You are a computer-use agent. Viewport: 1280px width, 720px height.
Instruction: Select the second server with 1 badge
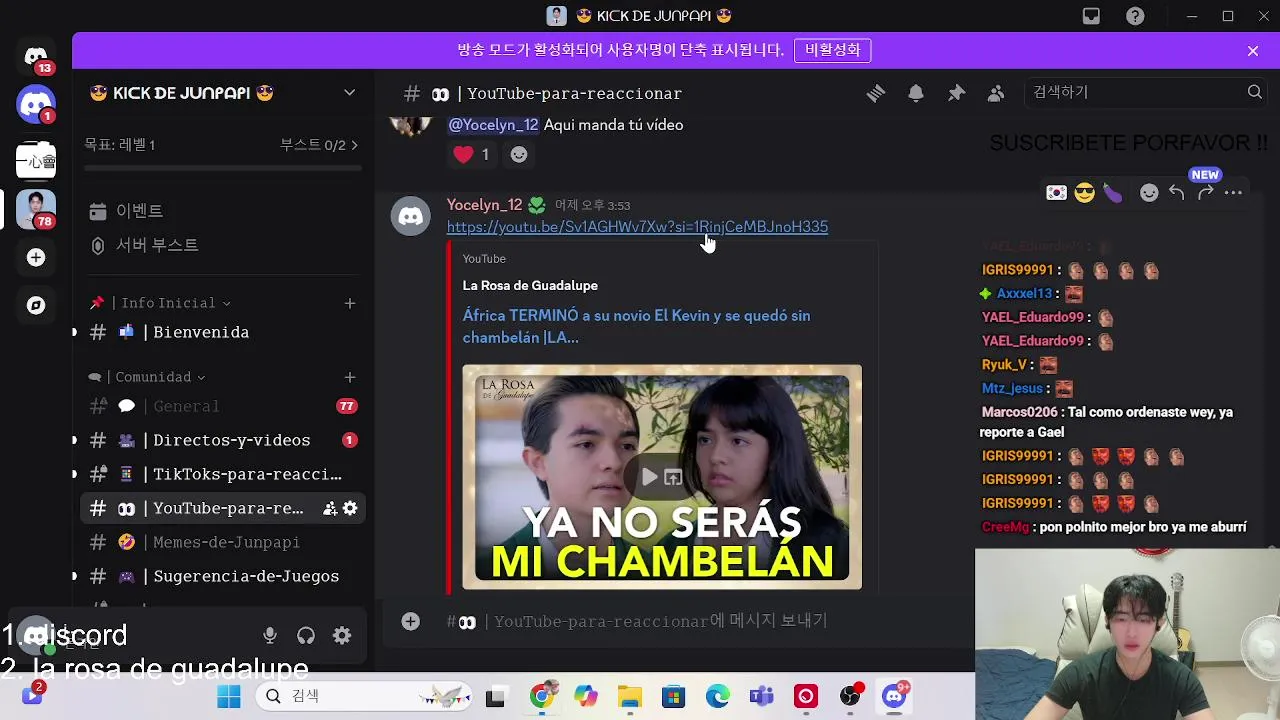[x=36, y=104]
